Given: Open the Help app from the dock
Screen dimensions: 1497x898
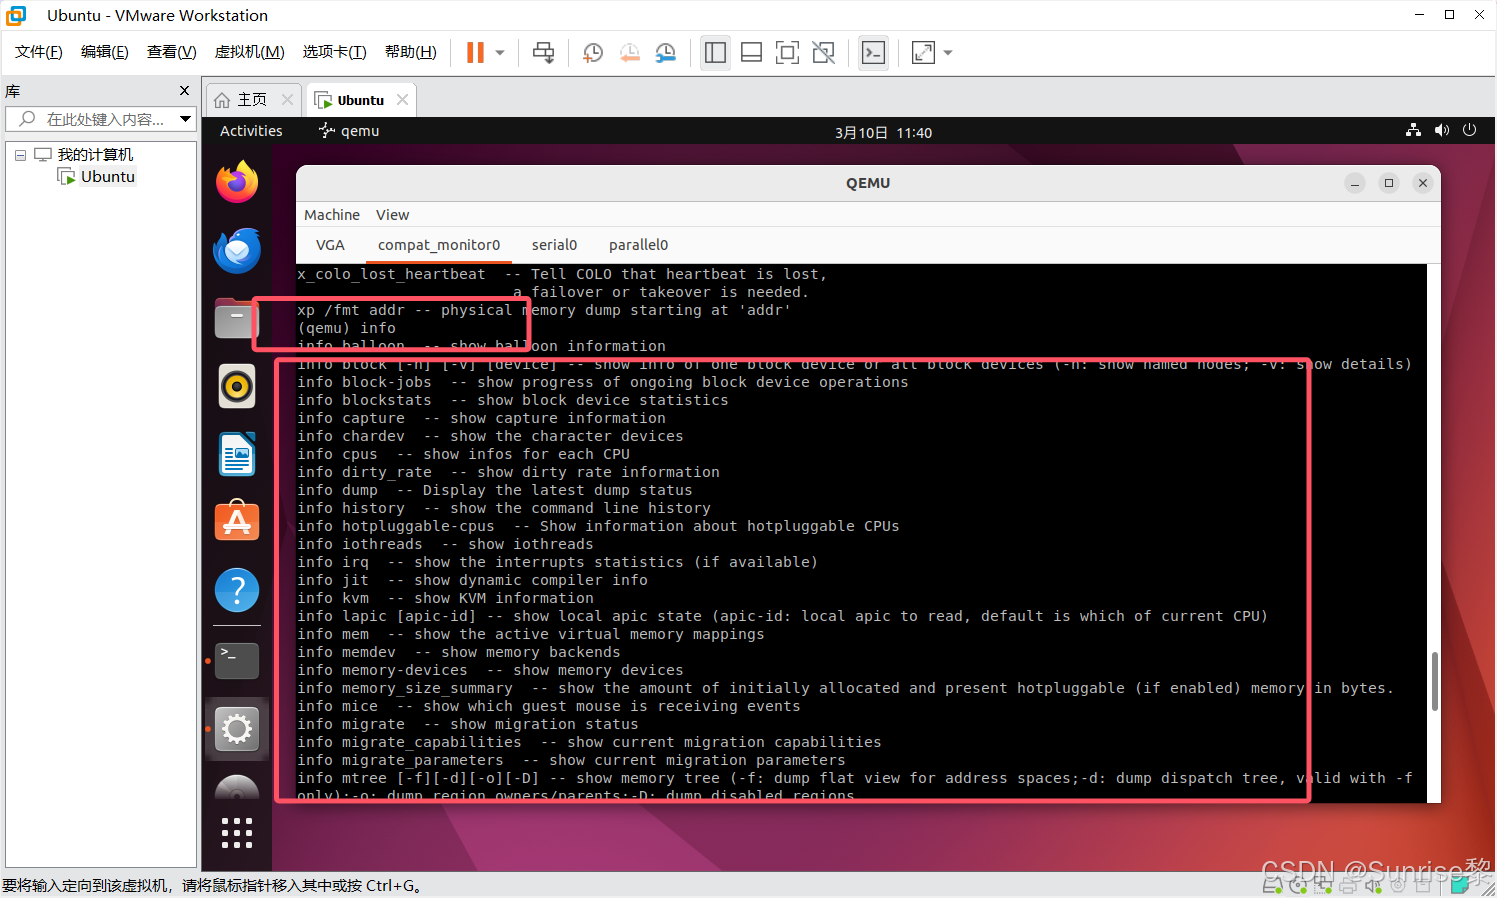Looking at the screenshot, I should click(237, 590).
